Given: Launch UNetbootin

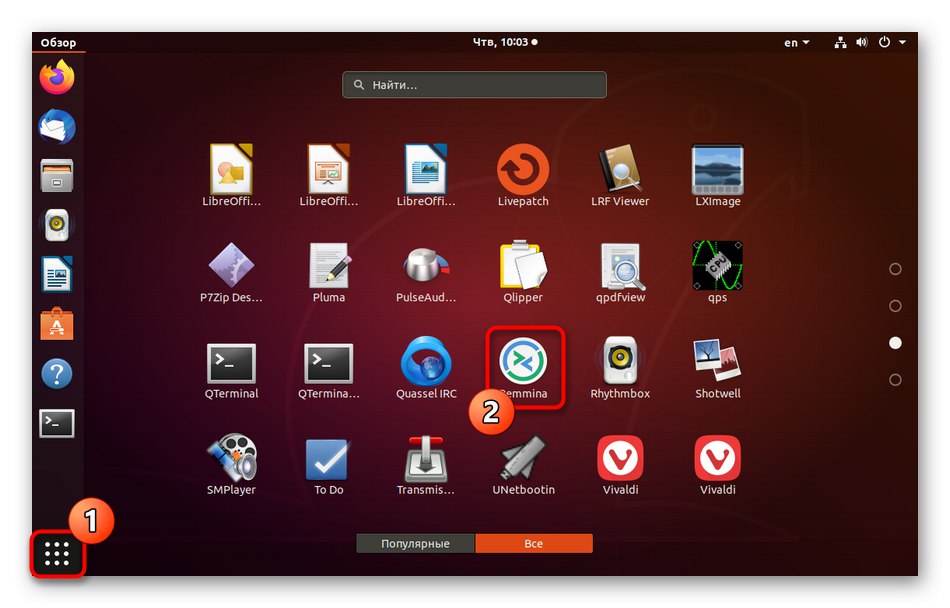Looking at the screenshot, I should point(523,464).
